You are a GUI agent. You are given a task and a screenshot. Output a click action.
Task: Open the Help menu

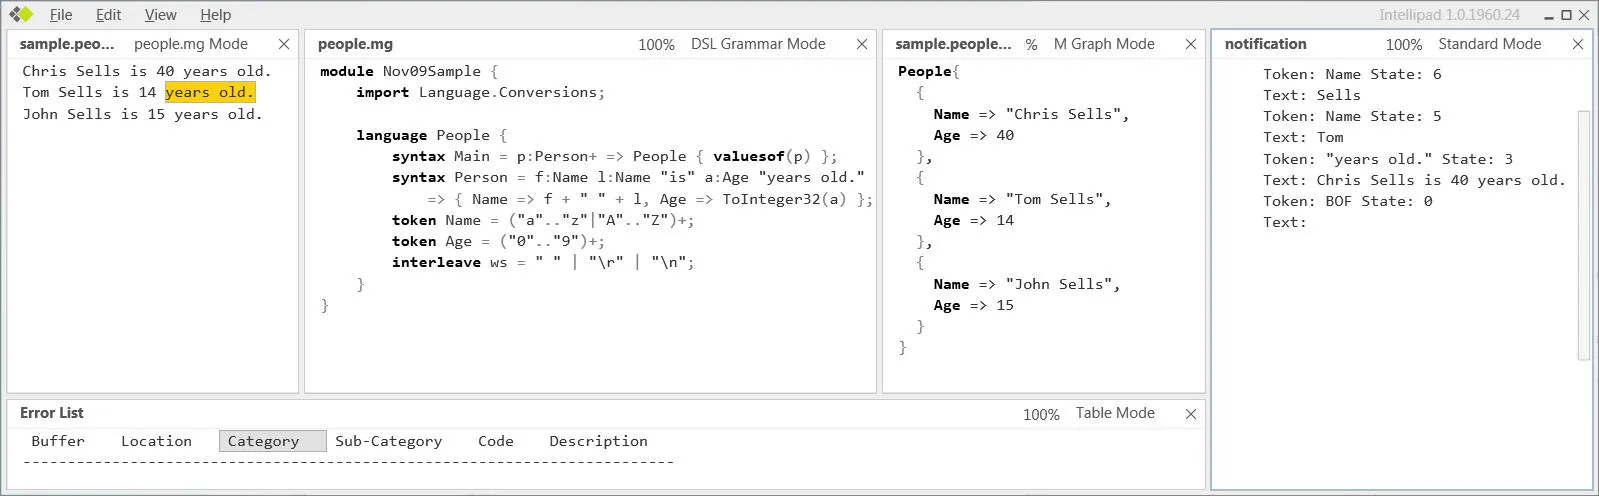tap(215, 15)
